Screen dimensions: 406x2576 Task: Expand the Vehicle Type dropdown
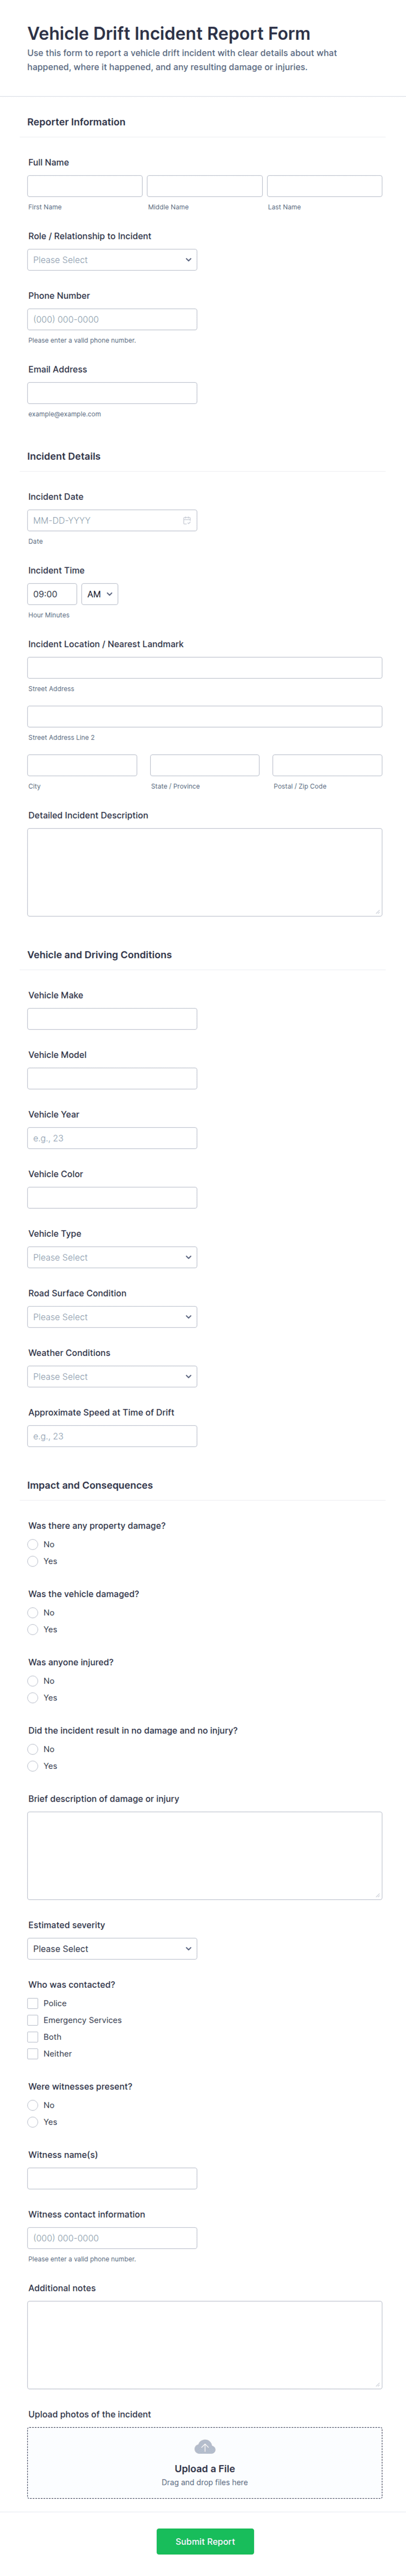[112, 1257]
